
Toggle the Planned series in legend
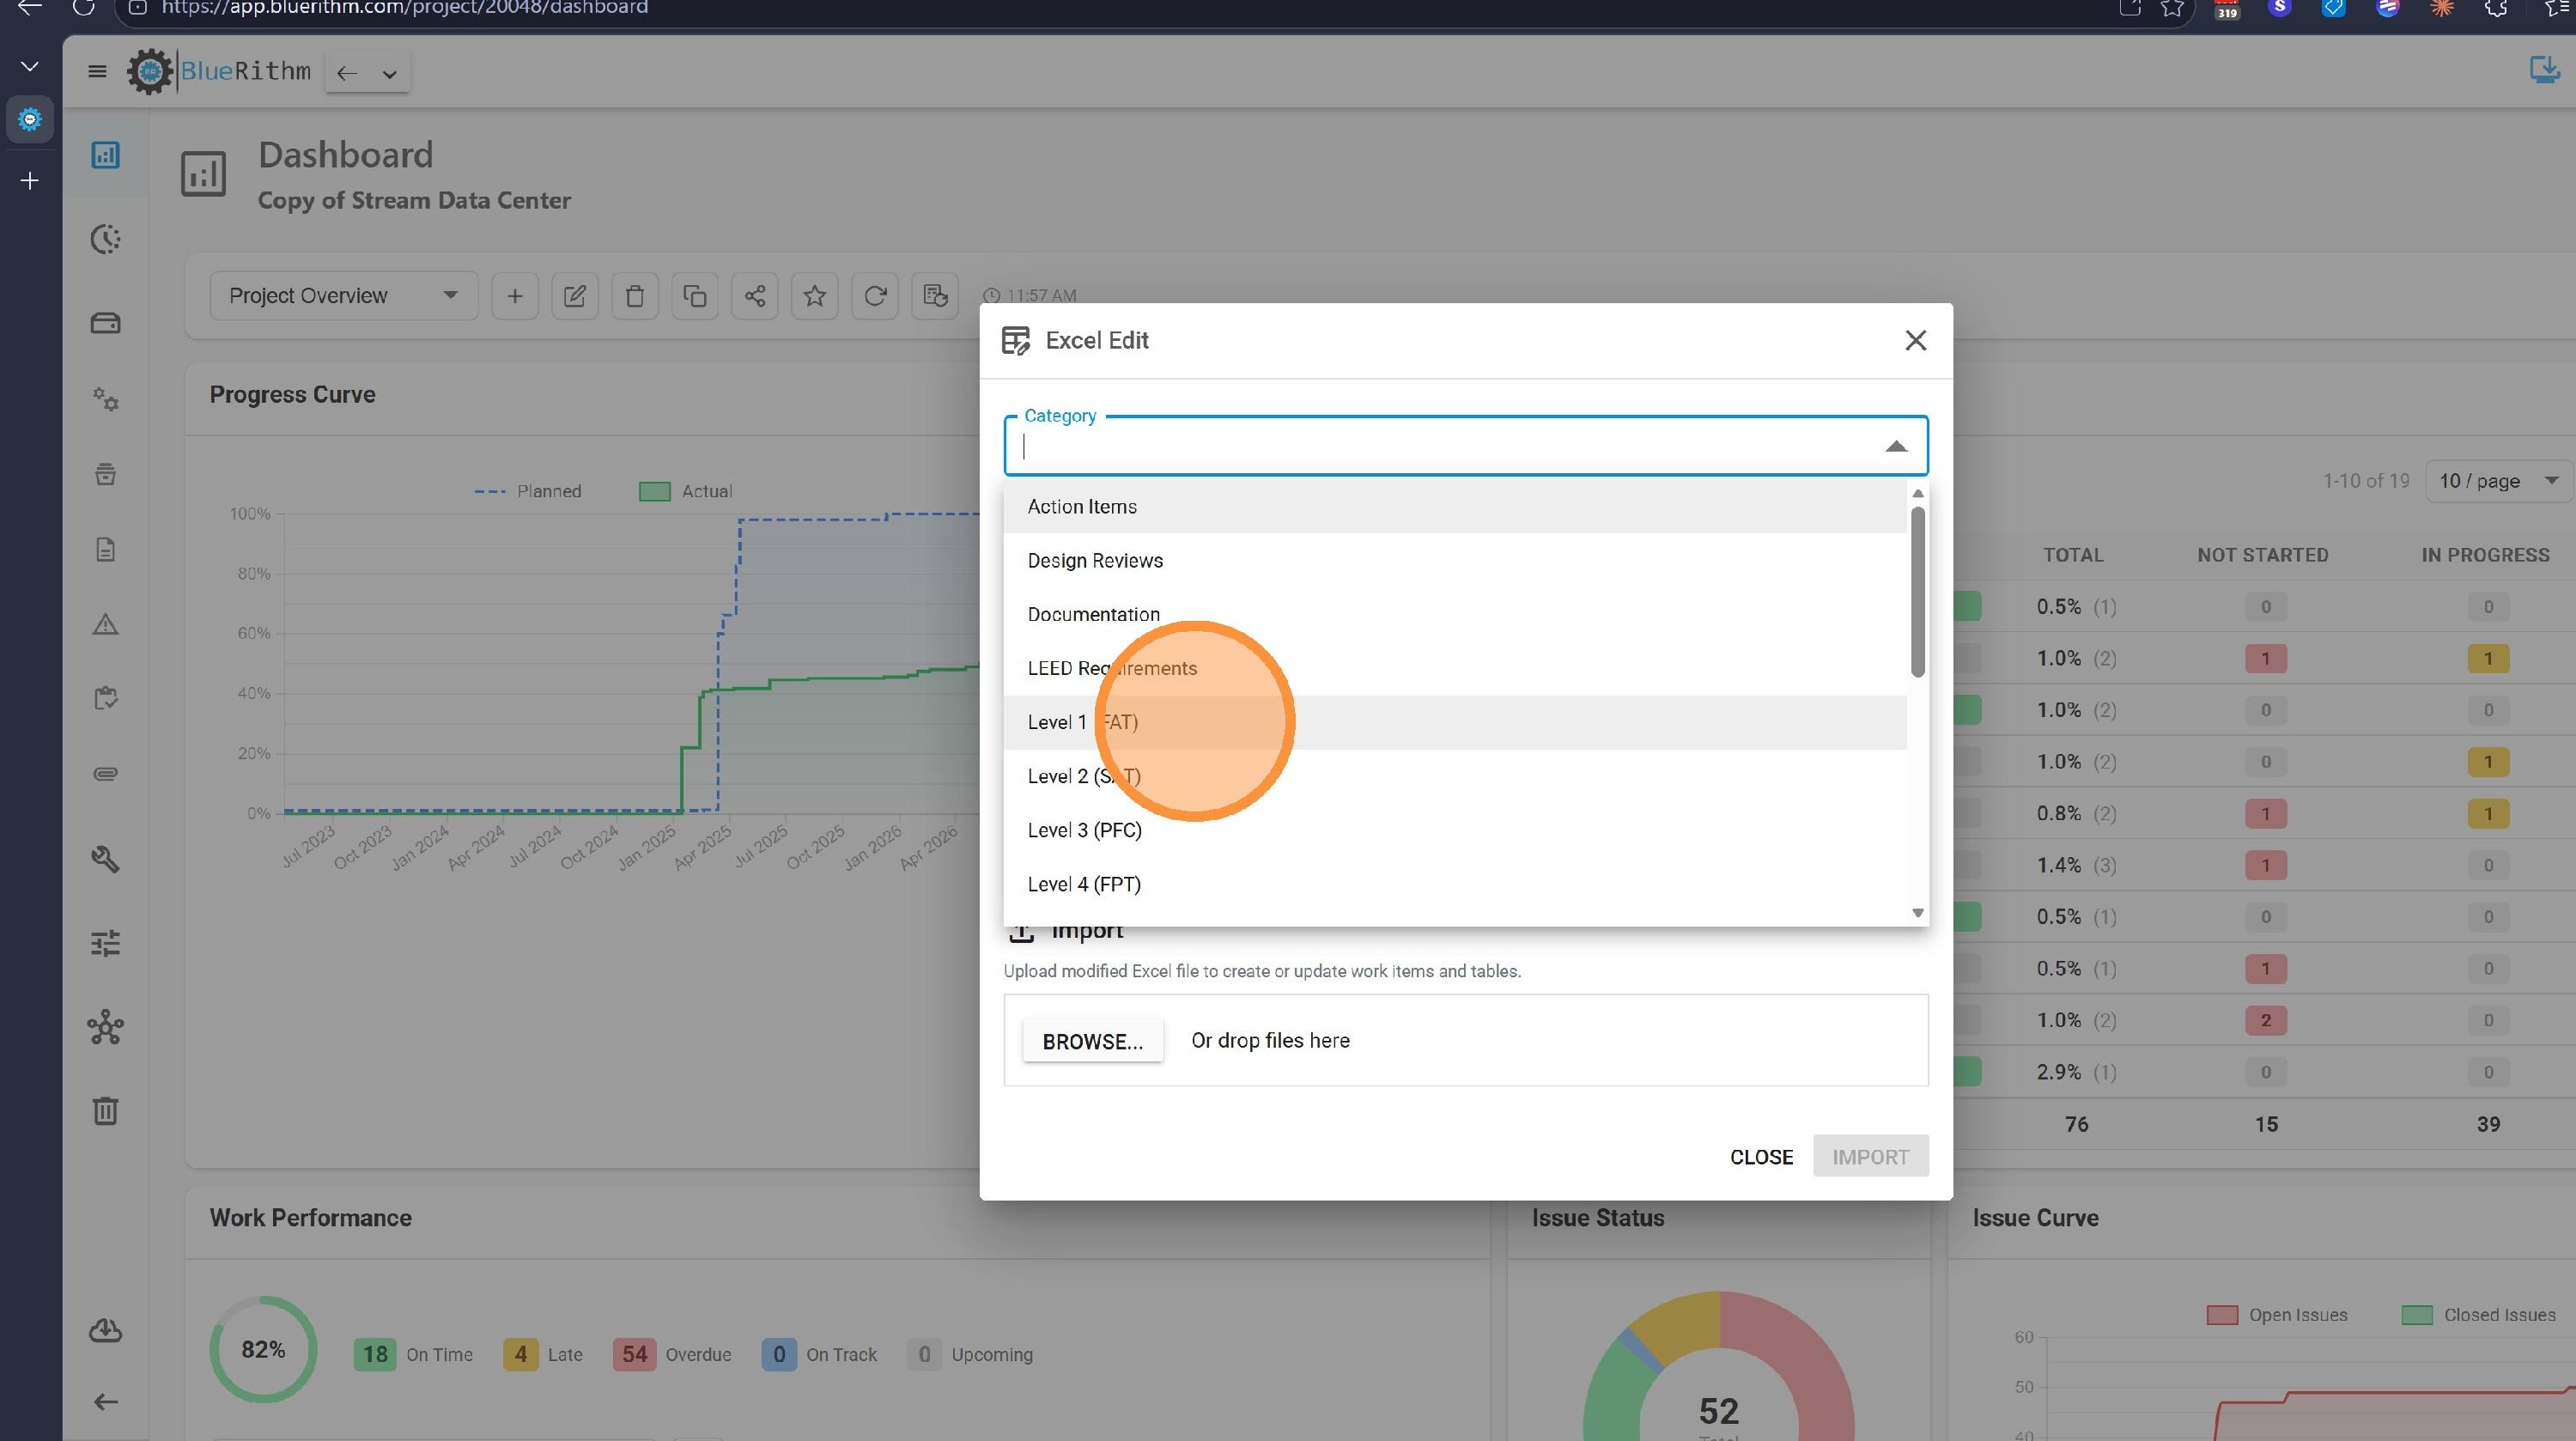(528, 491)
